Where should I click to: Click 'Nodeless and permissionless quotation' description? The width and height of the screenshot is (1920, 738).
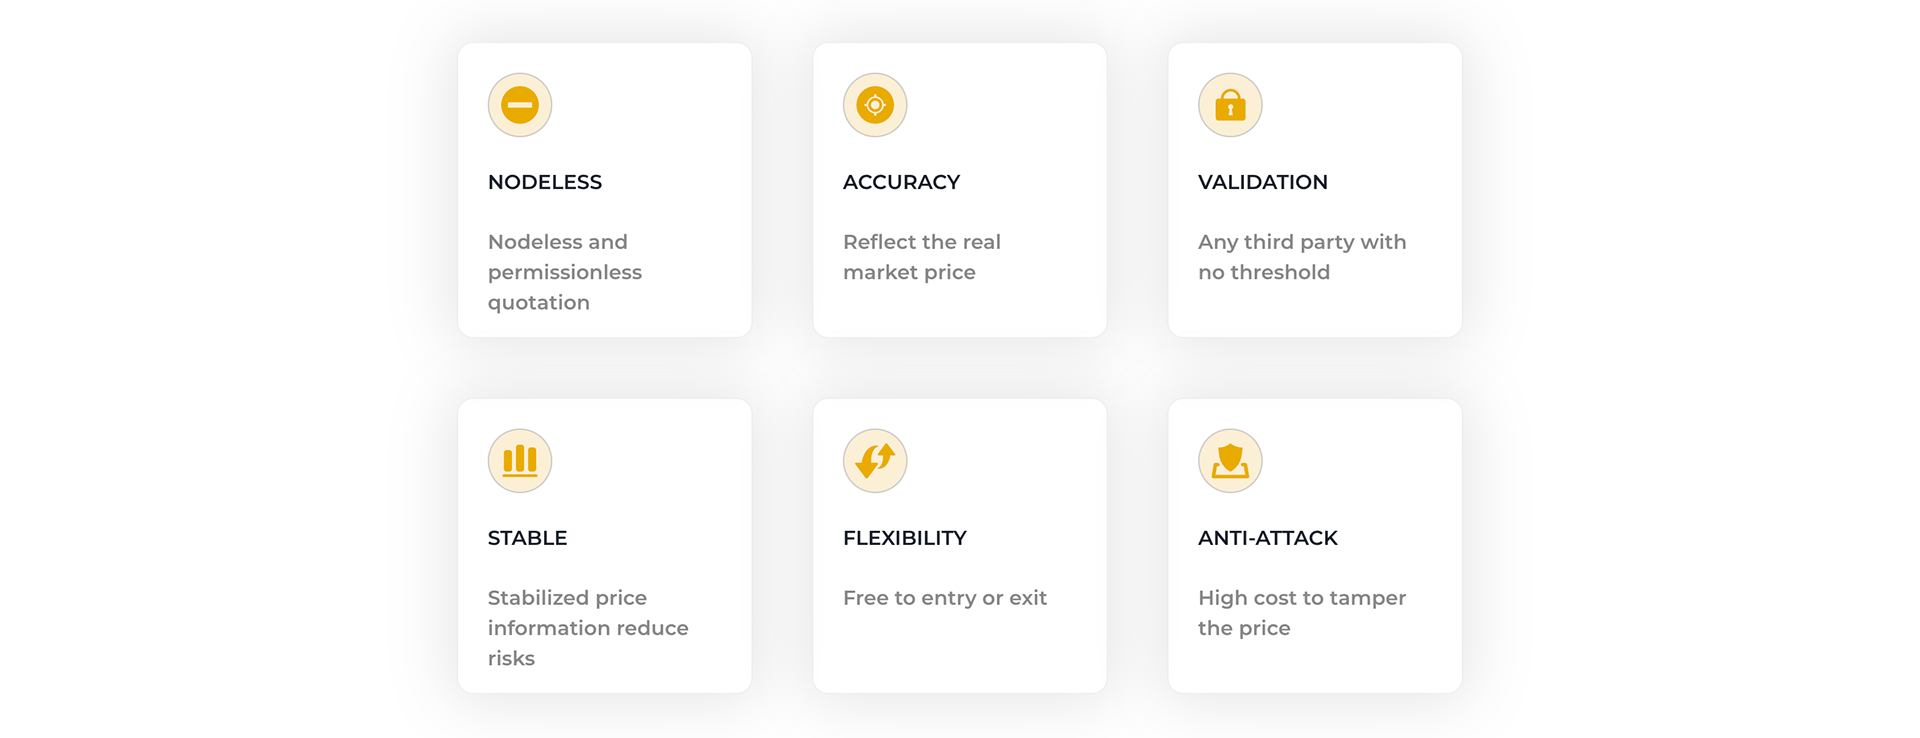[x=565, y=272]
